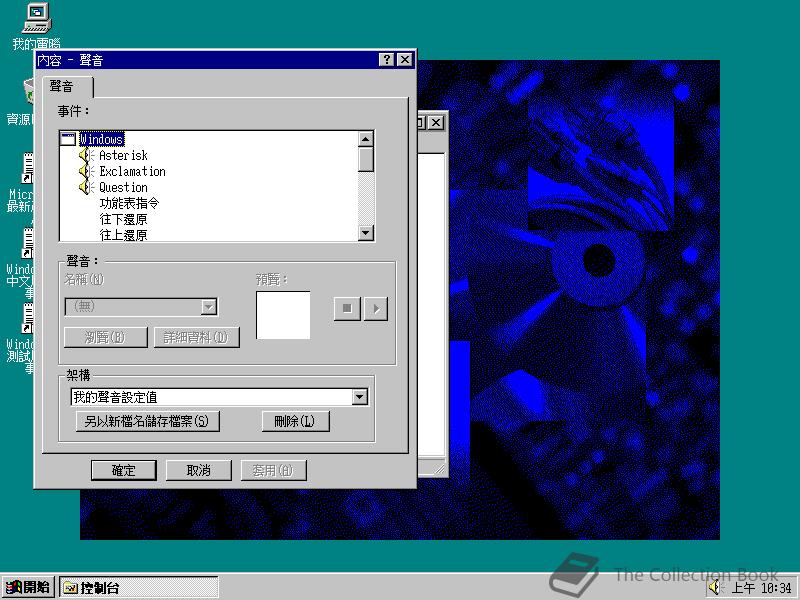Close the window behind the sound dialog
The height and width of the screenshot is (600, 800).
click(x=436, y=122)
